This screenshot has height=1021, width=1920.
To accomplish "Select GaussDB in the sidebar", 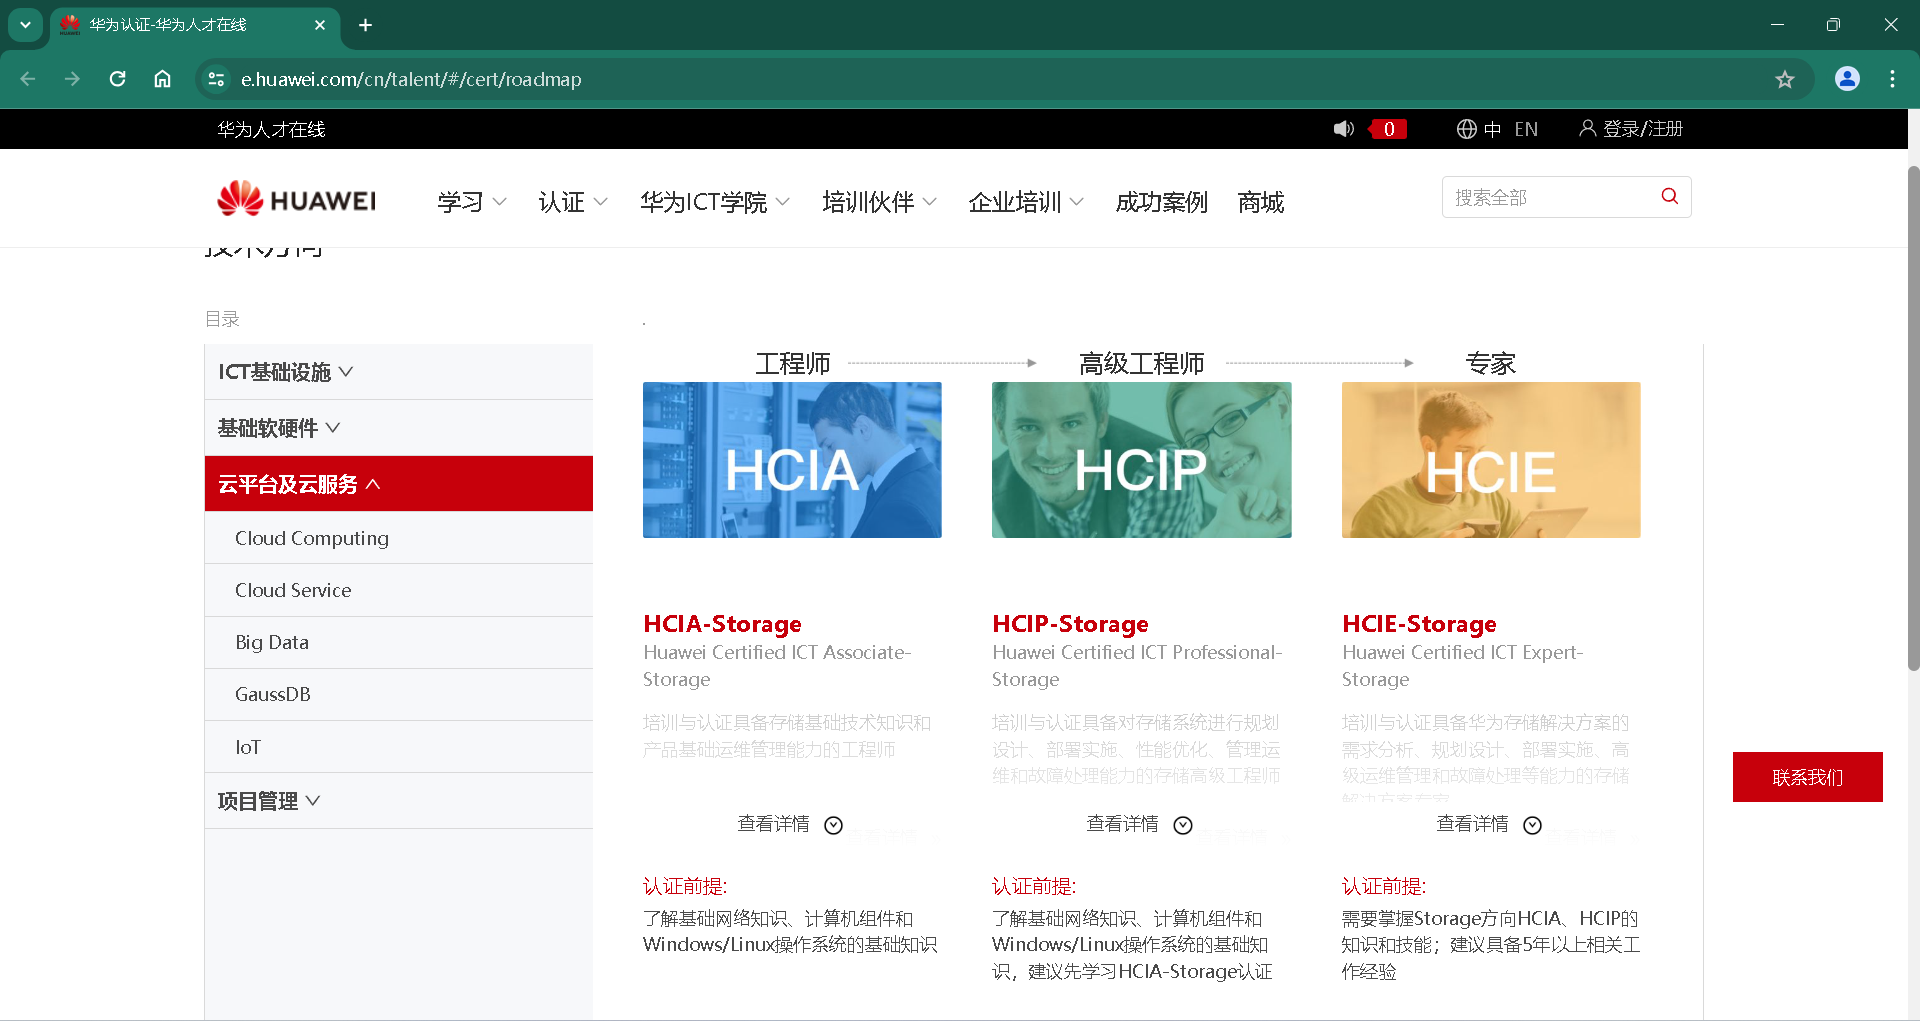I will (x=399, y=694).
